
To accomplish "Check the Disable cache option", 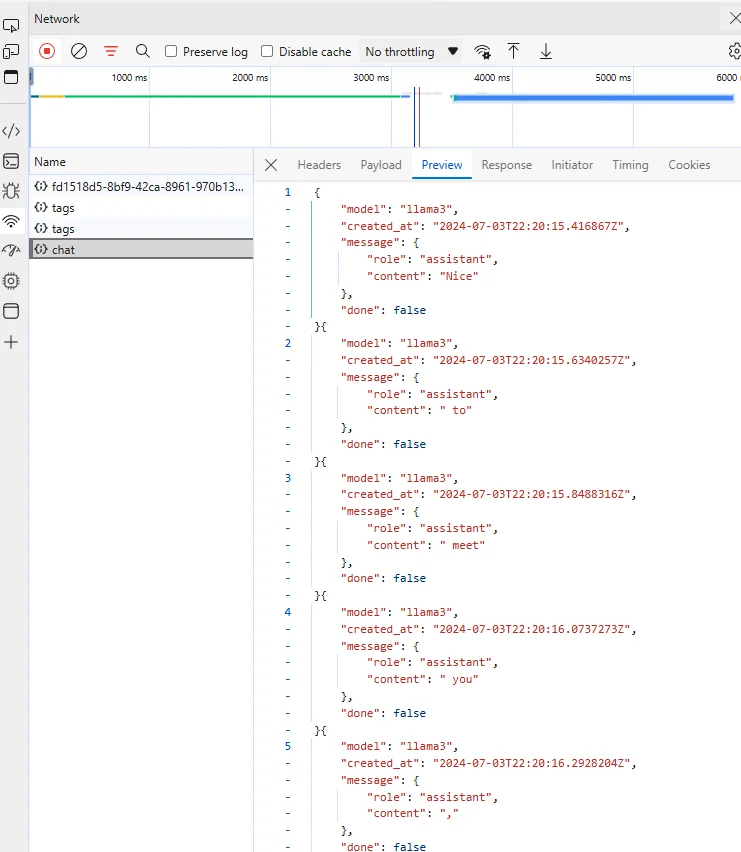I will click(x=267, y=51).
